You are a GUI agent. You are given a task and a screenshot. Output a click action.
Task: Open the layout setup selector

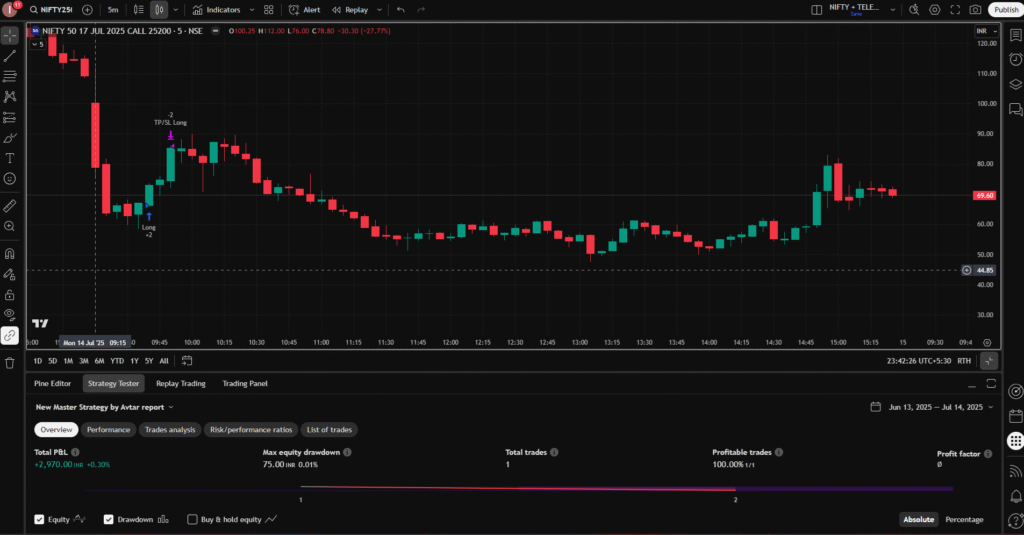pos(816,10)
